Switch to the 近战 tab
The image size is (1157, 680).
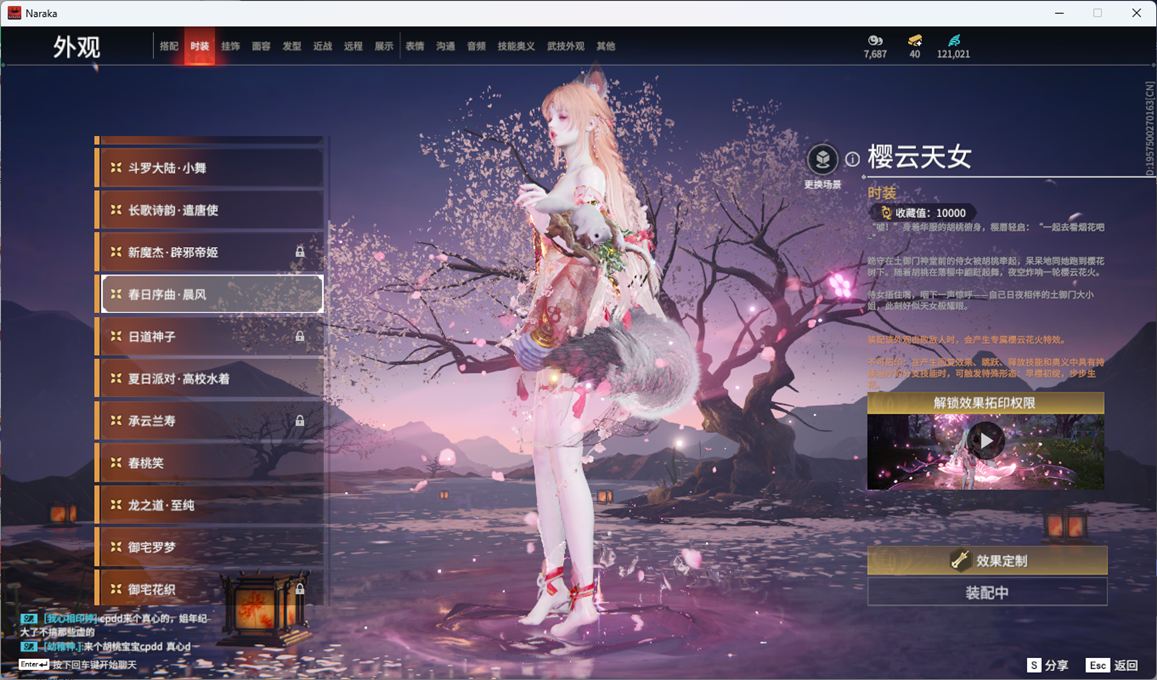pyautogui.click(x=322, y=46)
